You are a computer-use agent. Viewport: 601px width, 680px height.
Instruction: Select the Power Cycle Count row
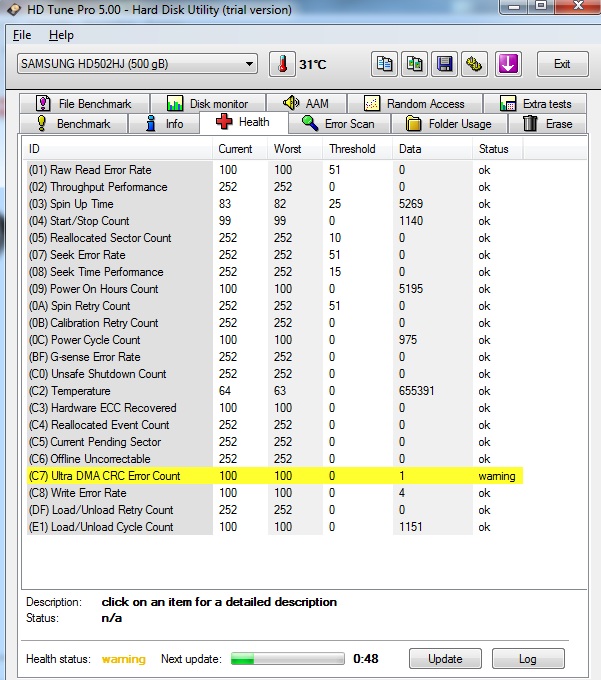click(x=275, y=340)
